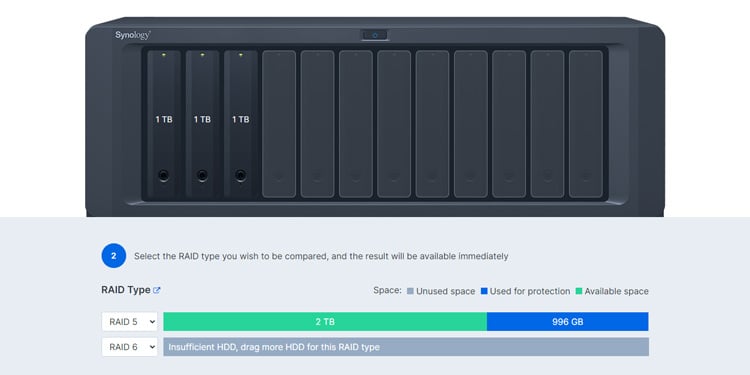Click the green 2 TB available space bar
Viewport: 750px width, 375px height.
pos(325,322)
